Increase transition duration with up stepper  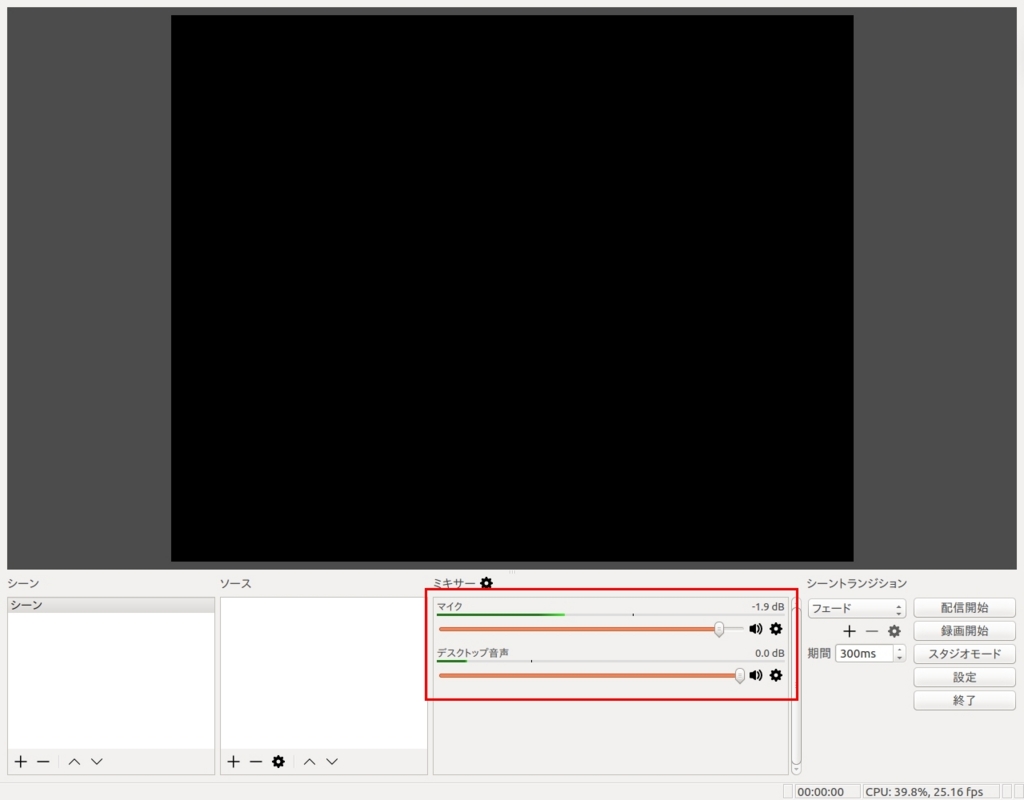pos(899,650)
